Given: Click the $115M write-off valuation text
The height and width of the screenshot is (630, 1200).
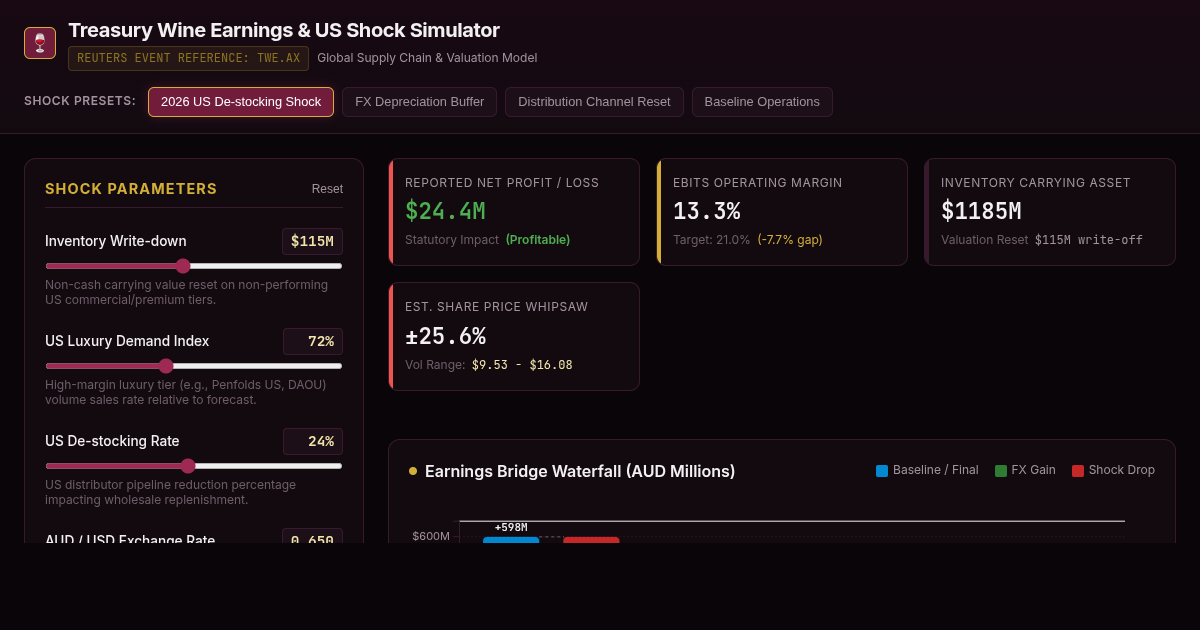Looking at the screenshot, I should (1089, 240).
